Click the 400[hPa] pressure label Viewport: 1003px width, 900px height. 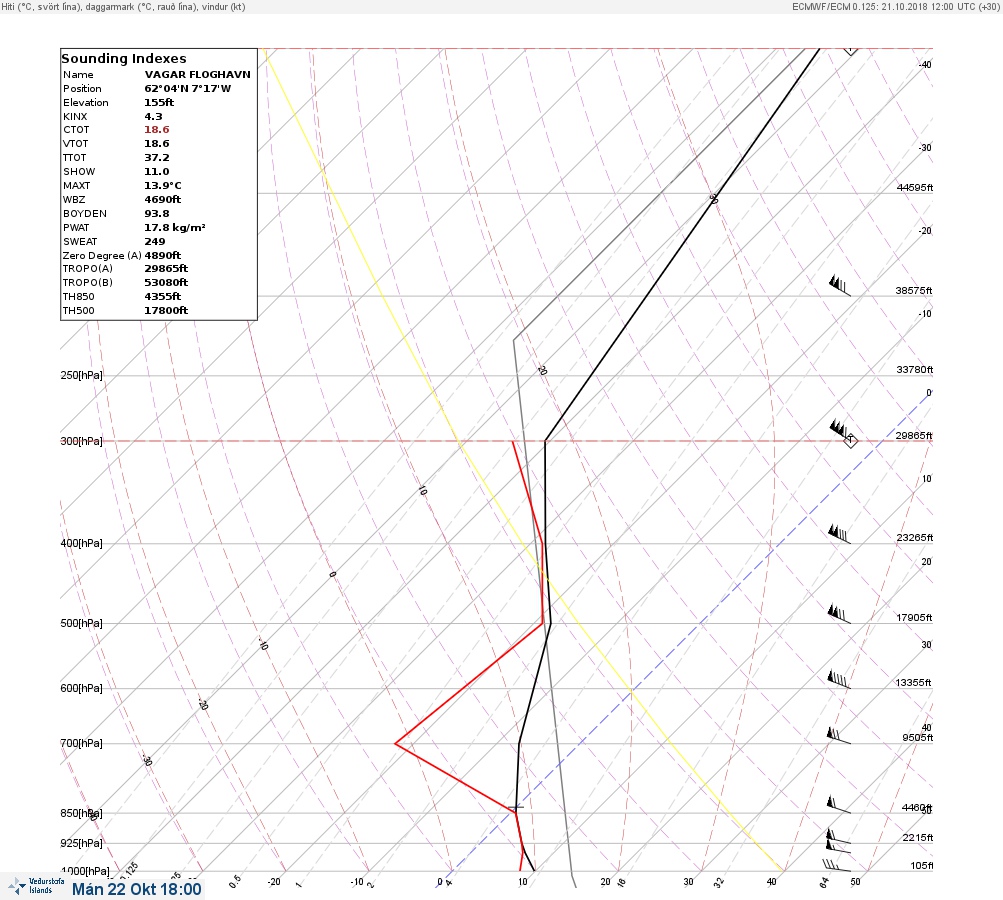81,543
